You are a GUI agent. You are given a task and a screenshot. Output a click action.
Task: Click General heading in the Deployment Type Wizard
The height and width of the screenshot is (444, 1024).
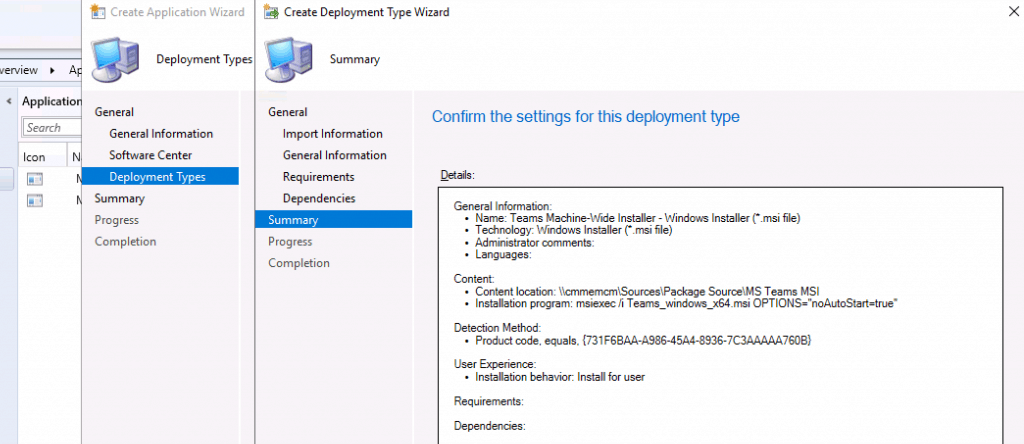click(x=287, y=112)
